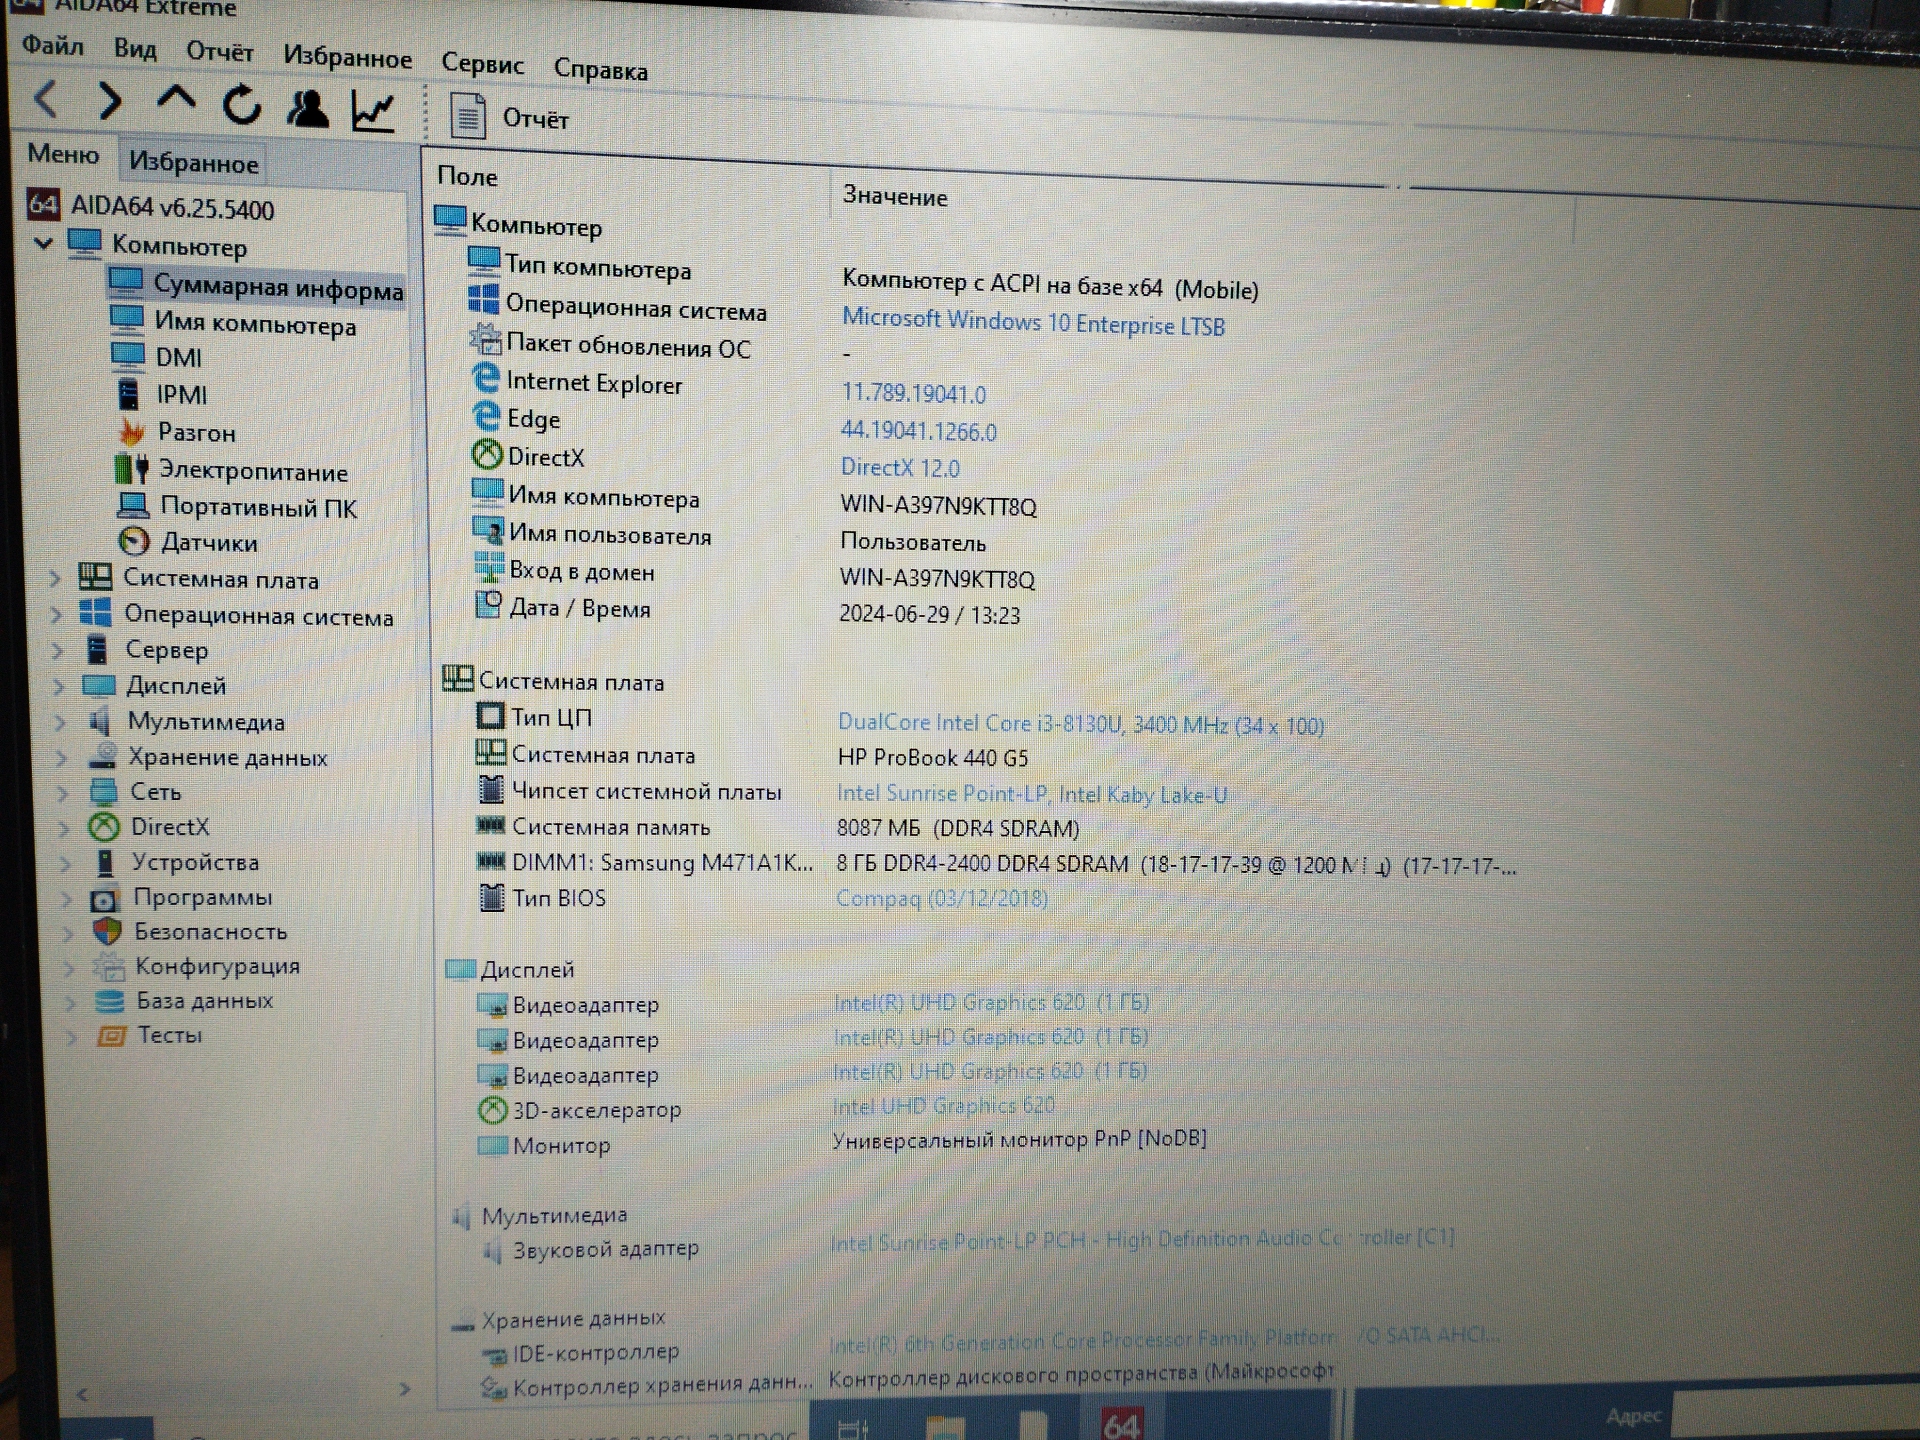Select WIN-A397N9KTT8Q computer name value
This screenshot has width=1920, height=1440.
pyautogui.click(x=938, y=505)
